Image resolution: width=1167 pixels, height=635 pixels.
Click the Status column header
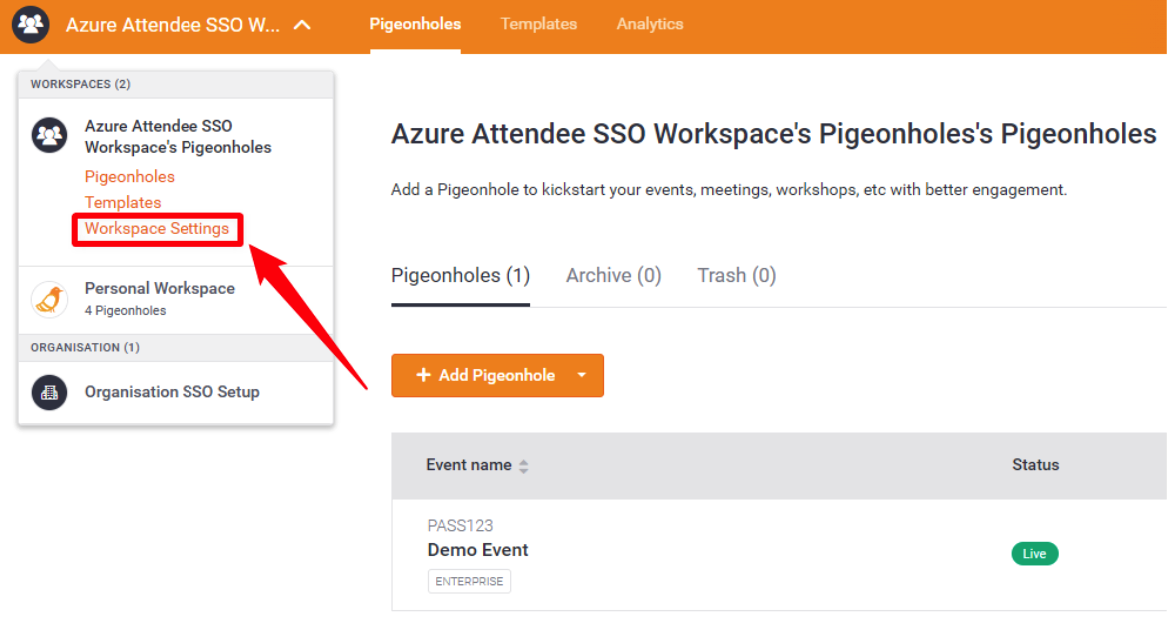pyautogui.click(x=1035, y=465)
